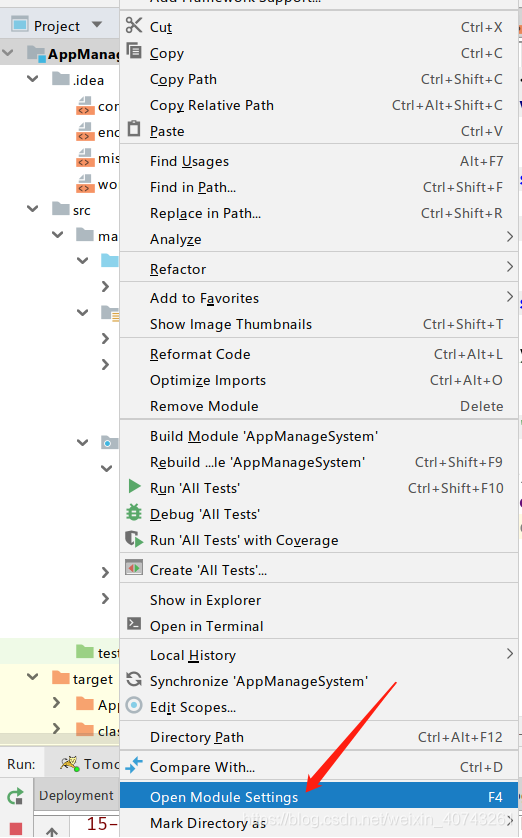The height and width of the screenshot is (838, 522).
Task: Expand the 'cla' folder under target
Action: pos(57,728)
